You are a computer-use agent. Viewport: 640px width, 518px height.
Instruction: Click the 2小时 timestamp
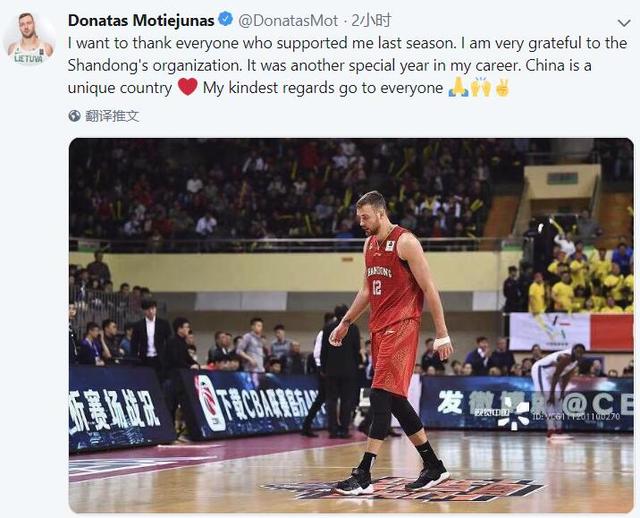371,20
